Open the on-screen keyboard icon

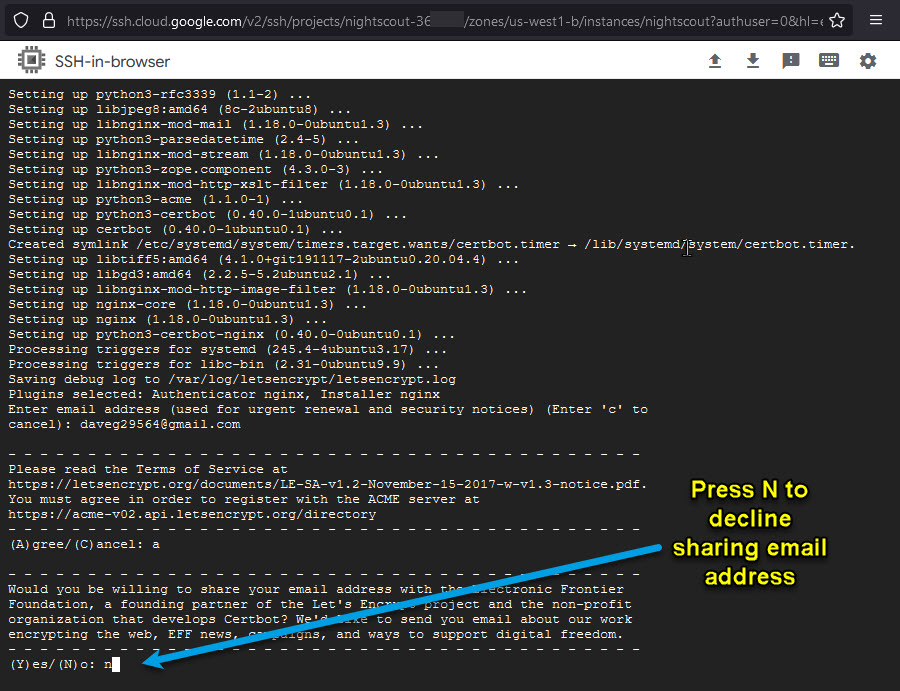[829, 61]
